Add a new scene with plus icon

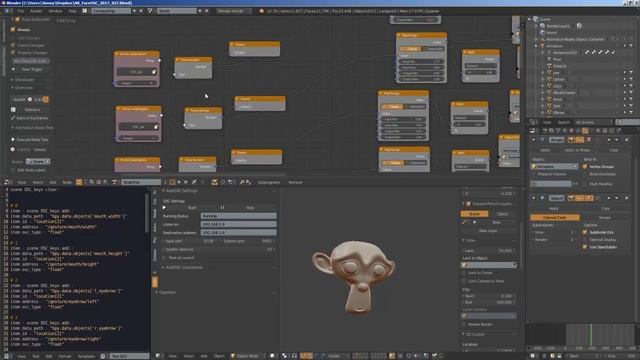200,11
